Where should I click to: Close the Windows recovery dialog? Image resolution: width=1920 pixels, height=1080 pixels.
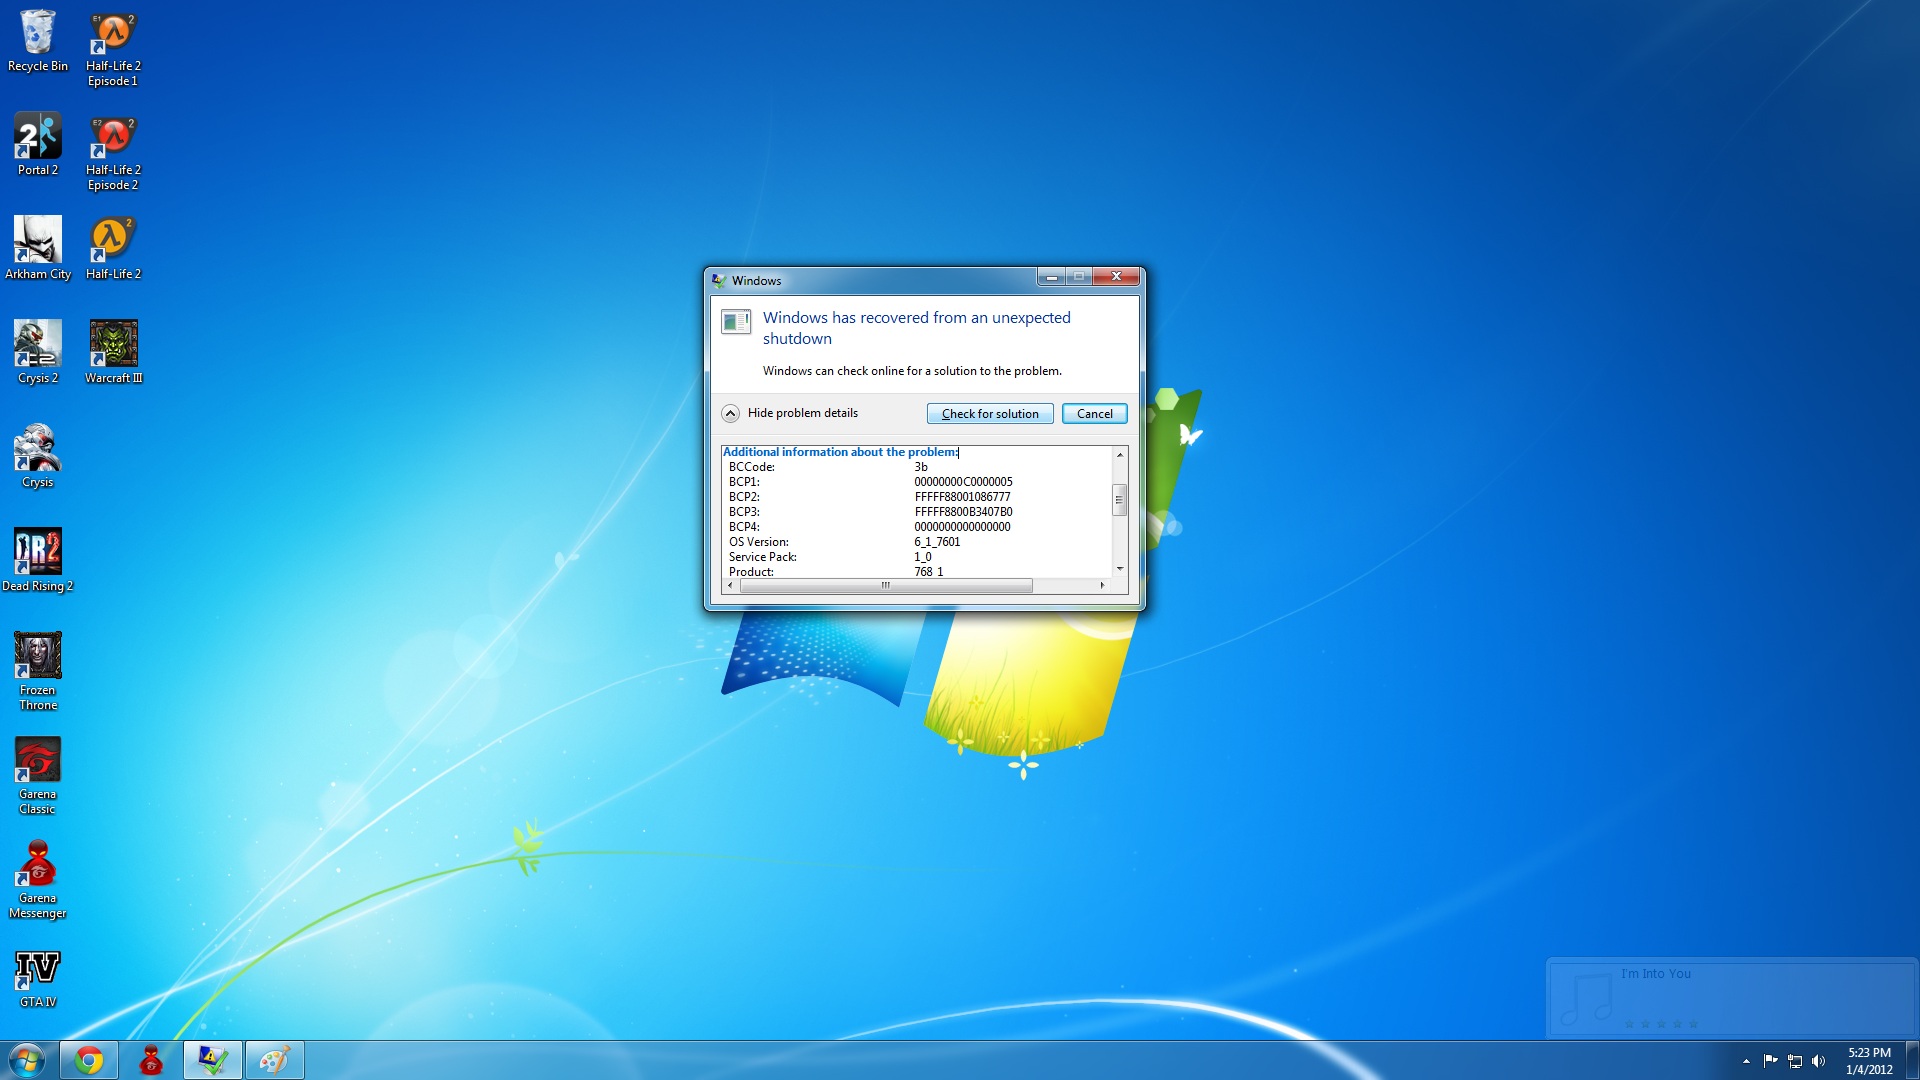[1116, 276]
